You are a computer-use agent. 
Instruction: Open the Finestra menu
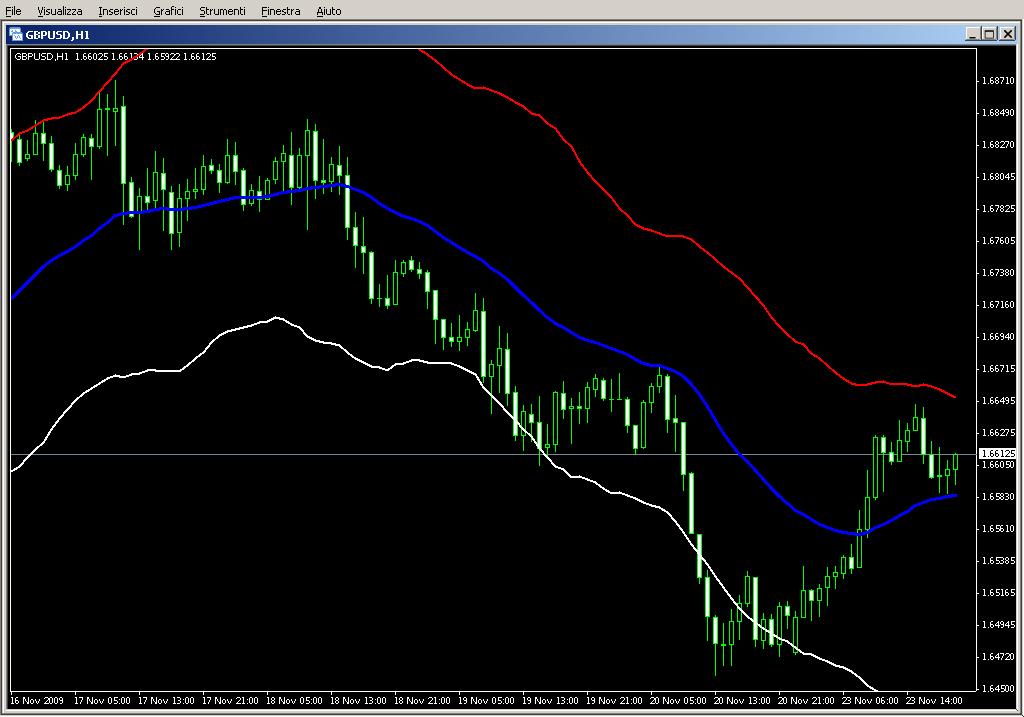[x=280, y=11]
